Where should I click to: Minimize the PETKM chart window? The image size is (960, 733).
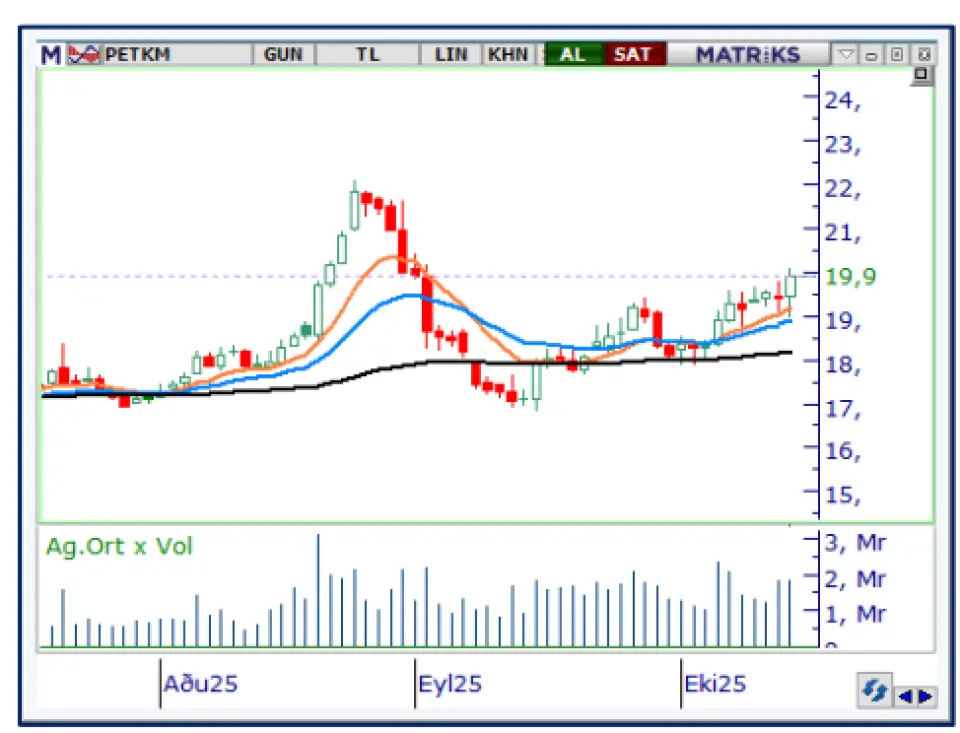pyautogui.click(x=872, y=54)
